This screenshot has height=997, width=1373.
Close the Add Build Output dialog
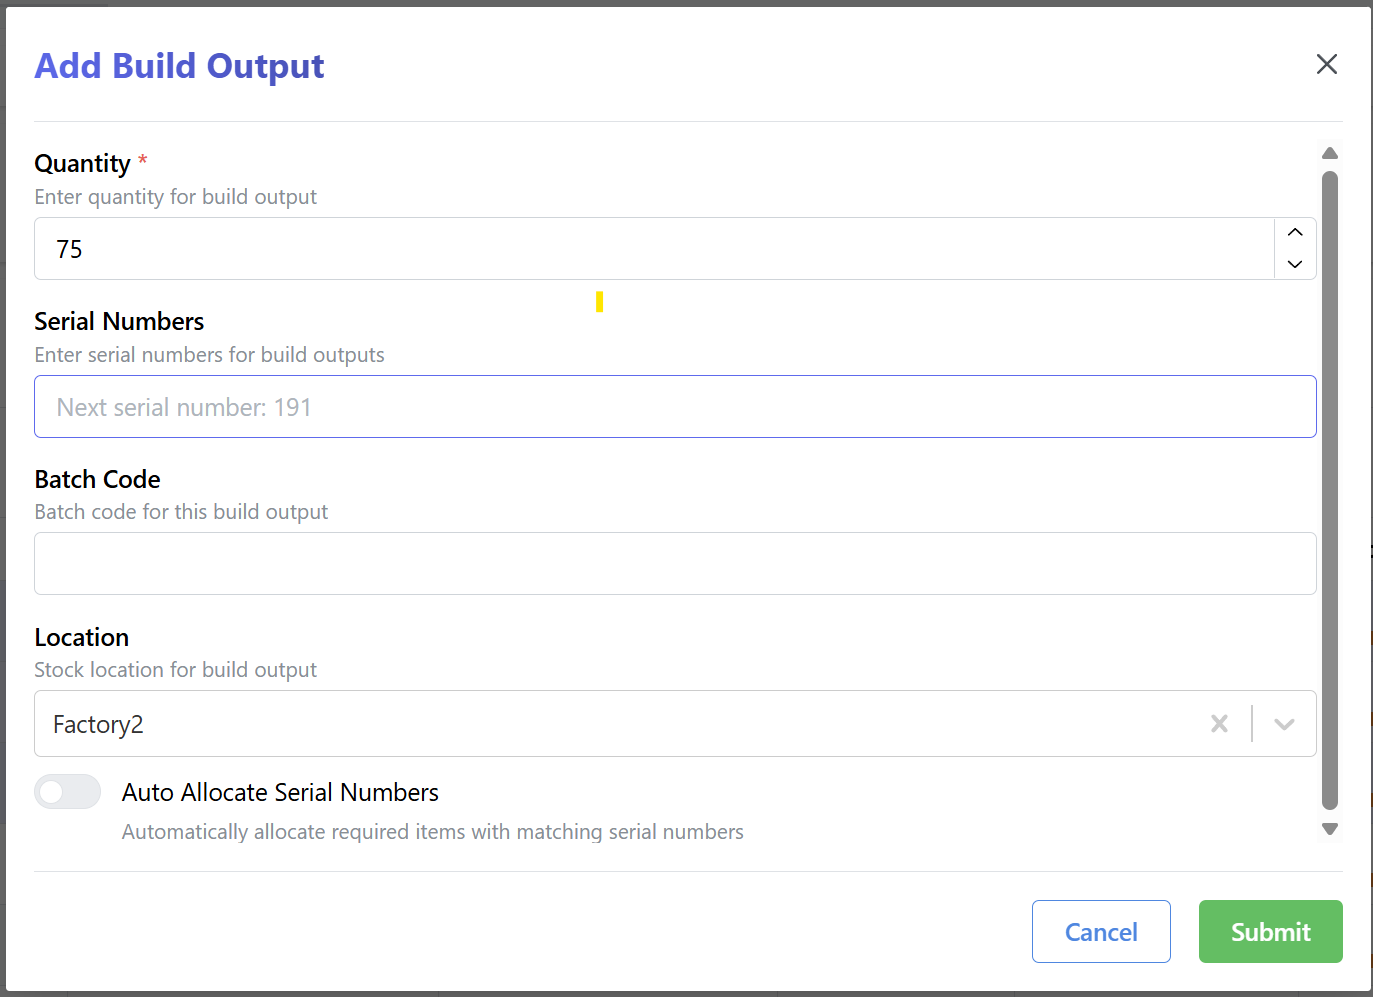point(1326,63)
